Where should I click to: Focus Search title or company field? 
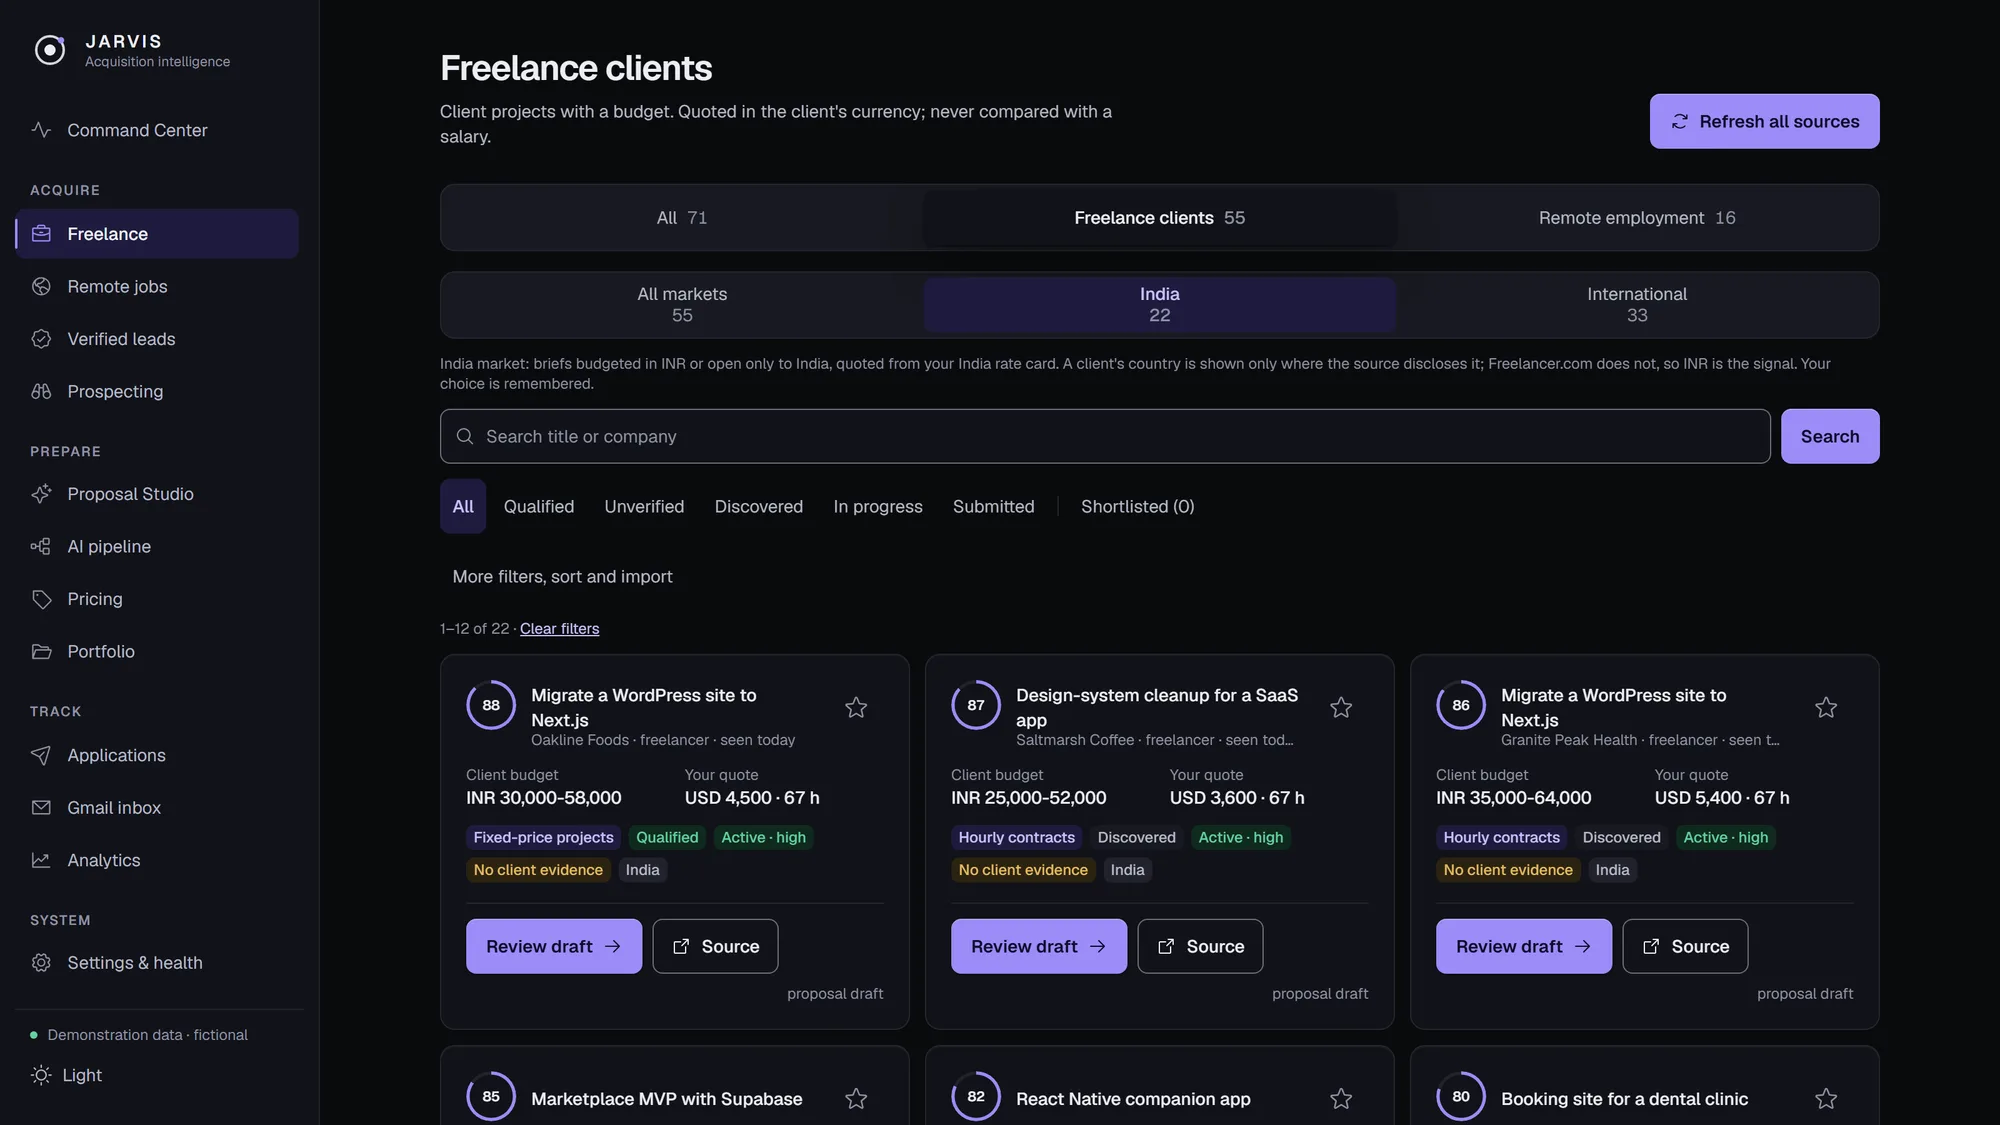click(x=1105, y=436)
